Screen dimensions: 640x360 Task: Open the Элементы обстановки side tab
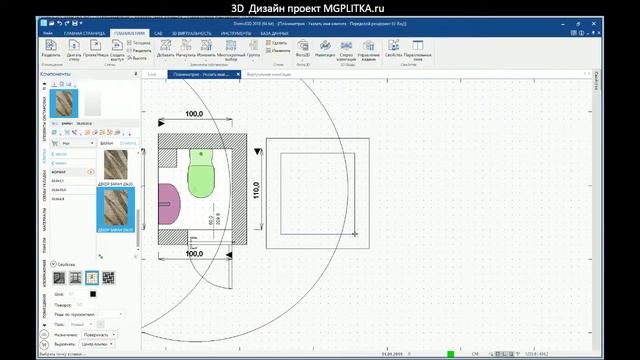(x=44, y=119)
